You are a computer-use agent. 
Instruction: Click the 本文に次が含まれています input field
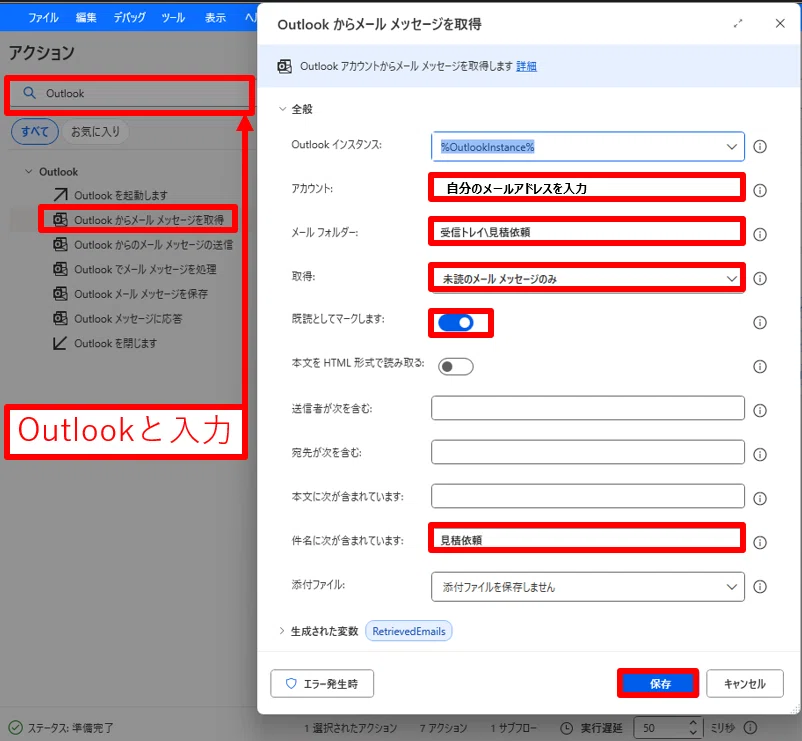588,496
